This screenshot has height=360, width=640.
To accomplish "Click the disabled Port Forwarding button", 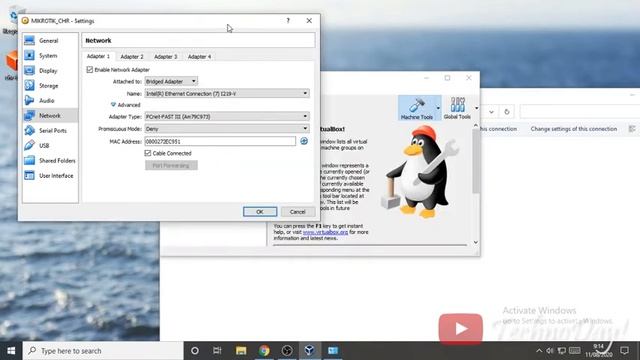I will click(x=171, y=165).
